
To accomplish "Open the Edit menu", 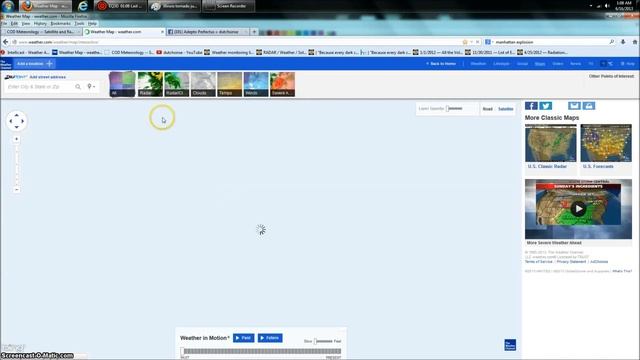I will click(14, 24).
